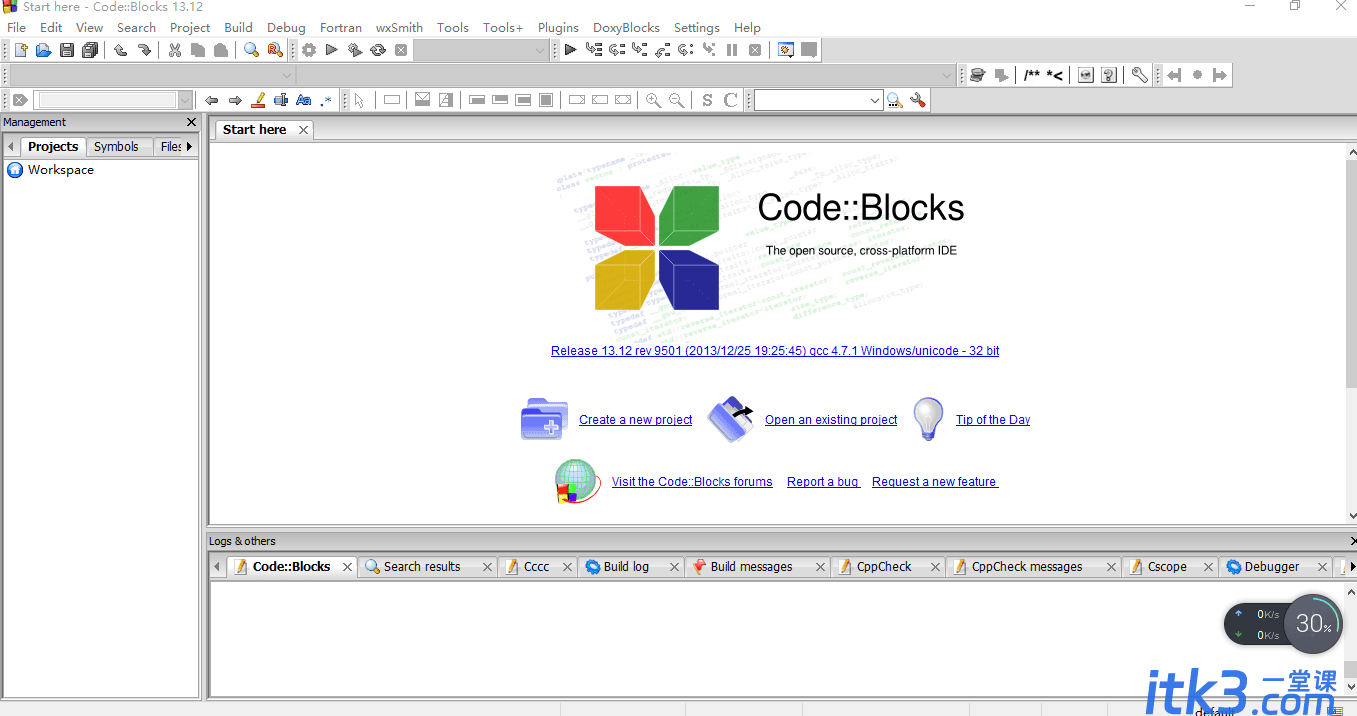This screenshot has width=1357, height=716.
Task: Click the Build and run icon
Action: click(x=355, y=50)
